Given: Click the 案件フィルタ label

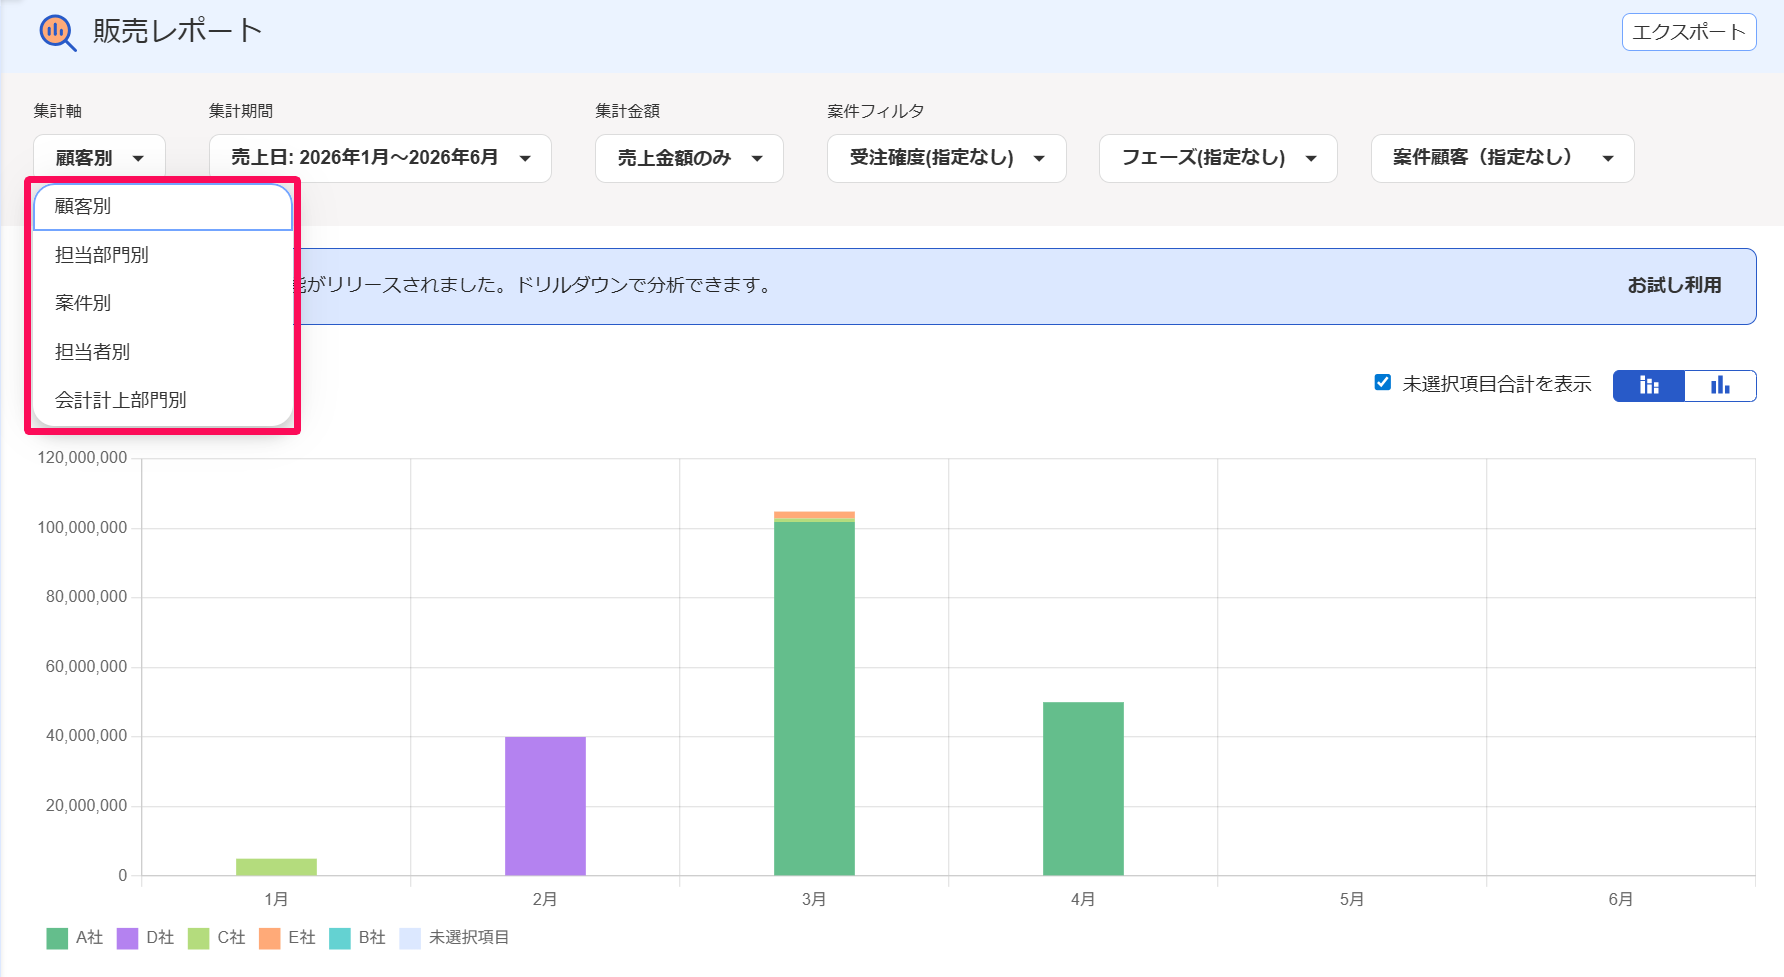Looking at the screenshot, I should [x=876, y=111].
